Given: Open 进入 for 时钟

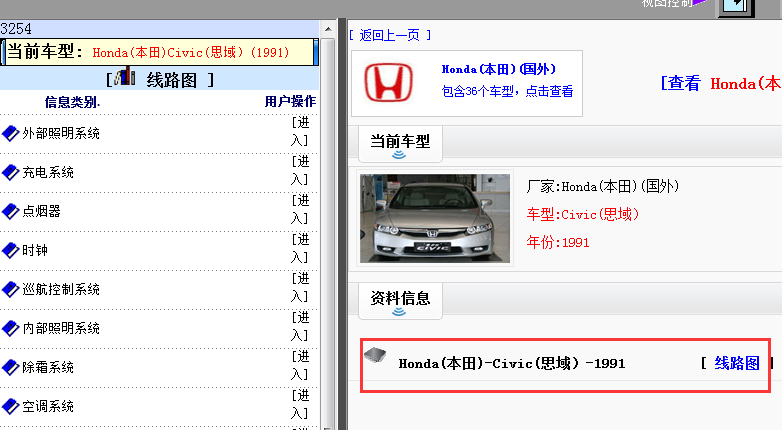Looking at the screenshot, I should tap(300, 248).
